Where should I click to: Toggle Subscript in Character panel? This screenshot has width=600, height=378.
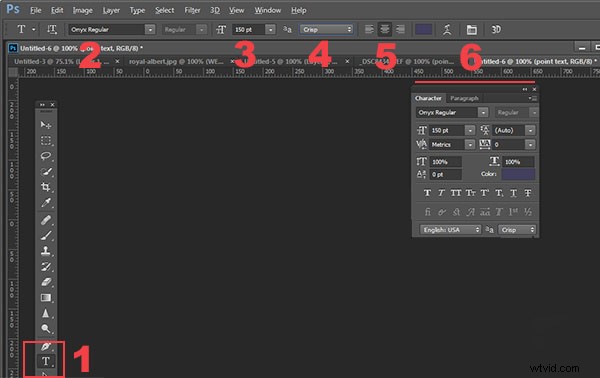pyautogui.click(x=499, y=193)
